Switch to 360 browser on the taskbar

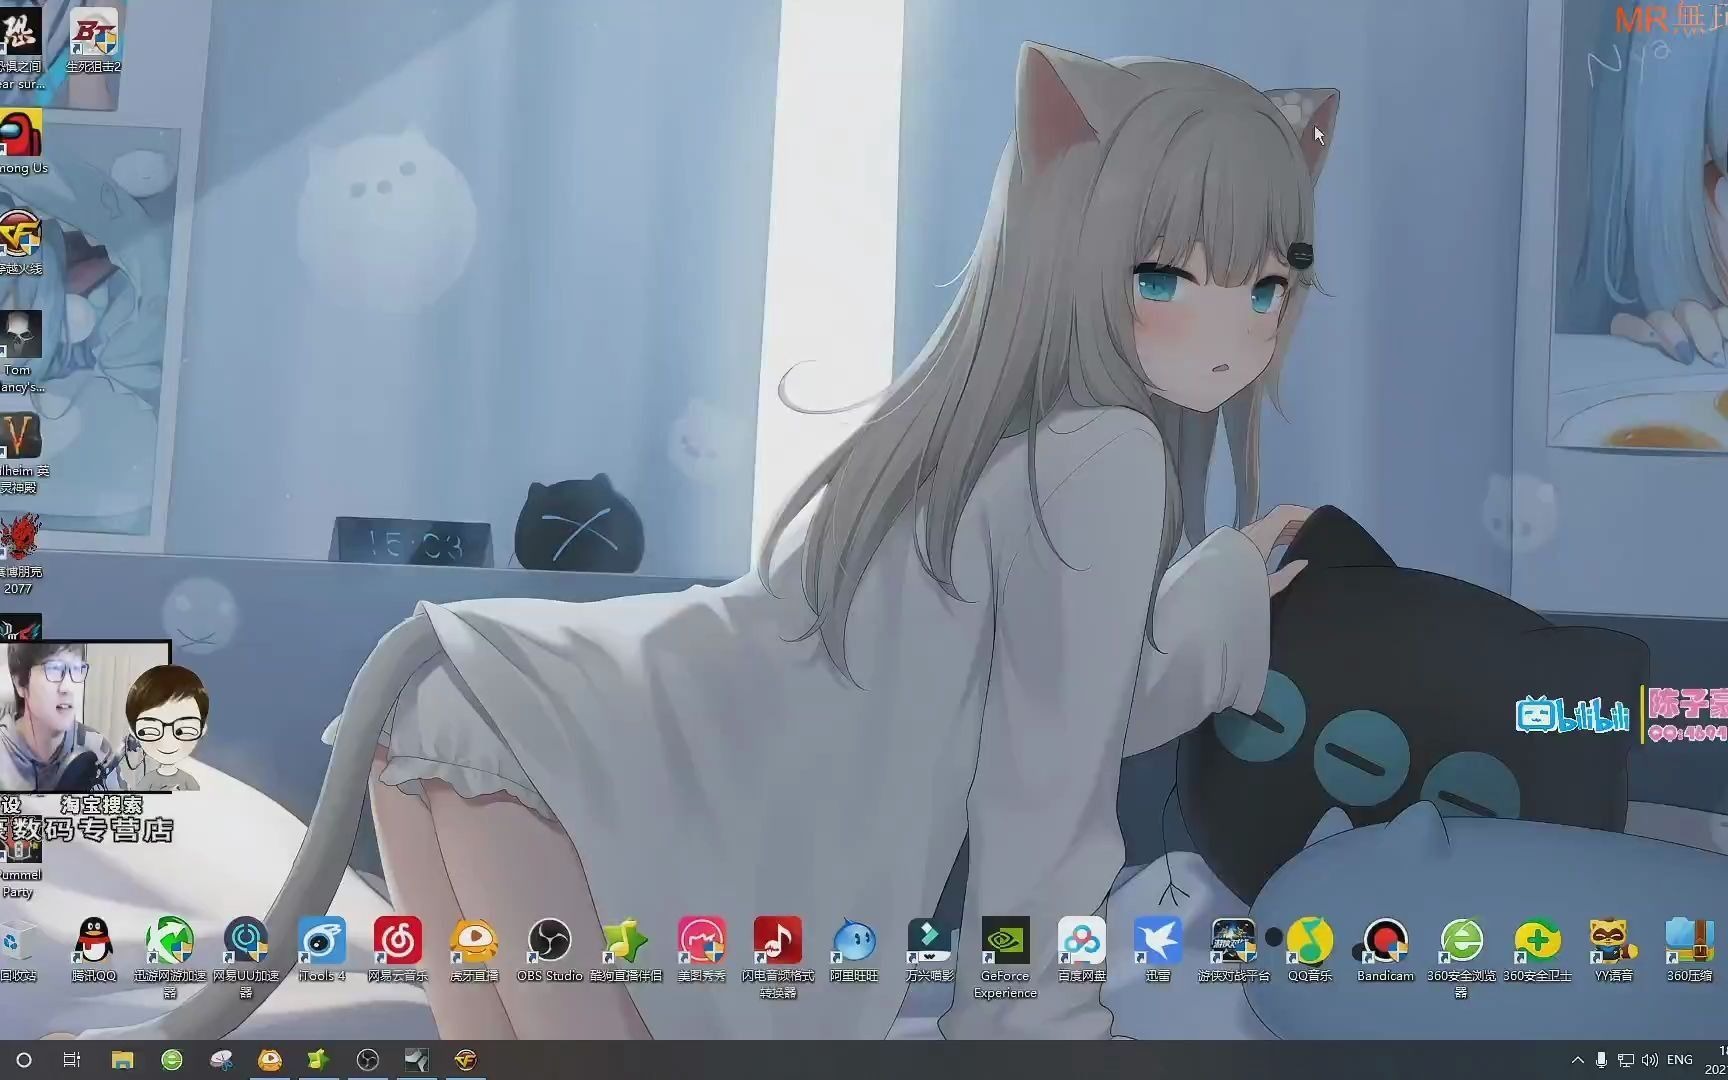point(172,1060)
